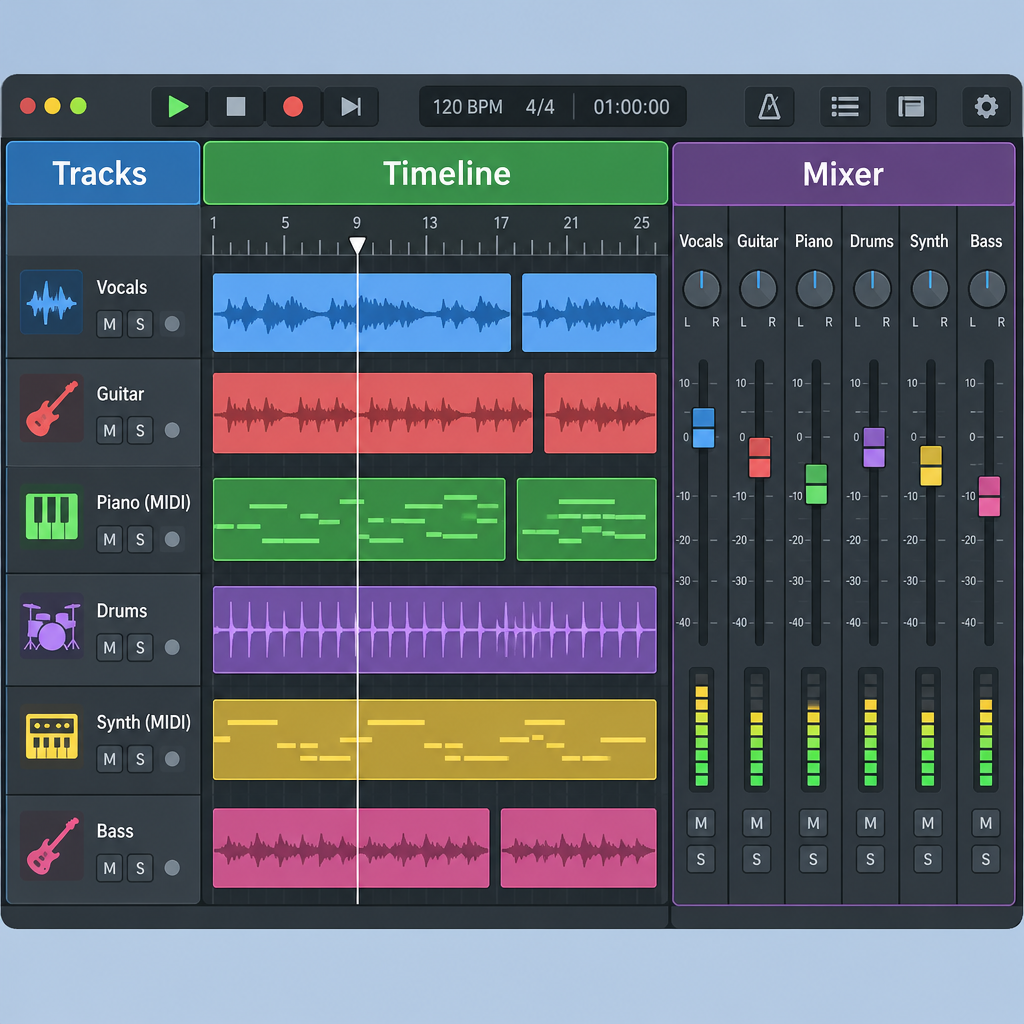Solo the Synth (MIDI) track
Screen dimensions: 1024x1024
[140, 759]
